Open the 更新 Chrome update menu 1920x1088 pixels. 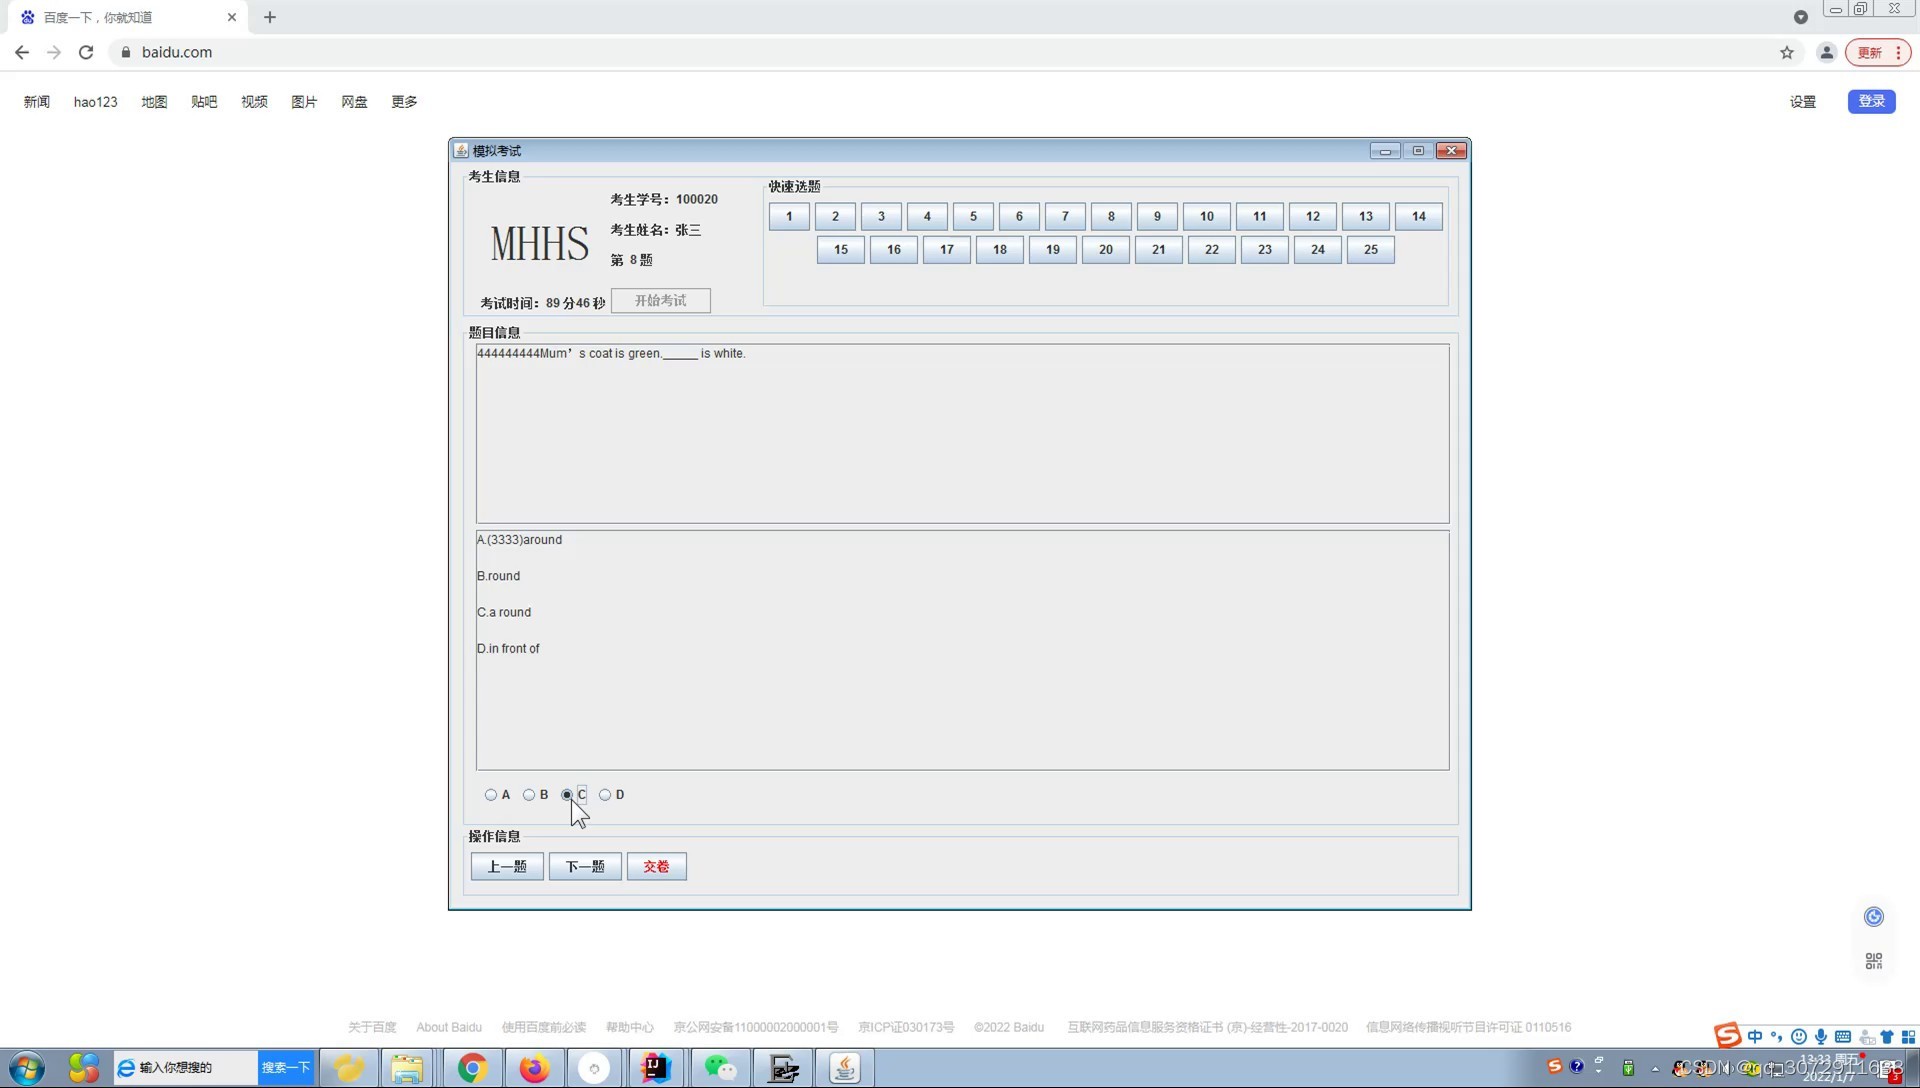coord(1878,52)
